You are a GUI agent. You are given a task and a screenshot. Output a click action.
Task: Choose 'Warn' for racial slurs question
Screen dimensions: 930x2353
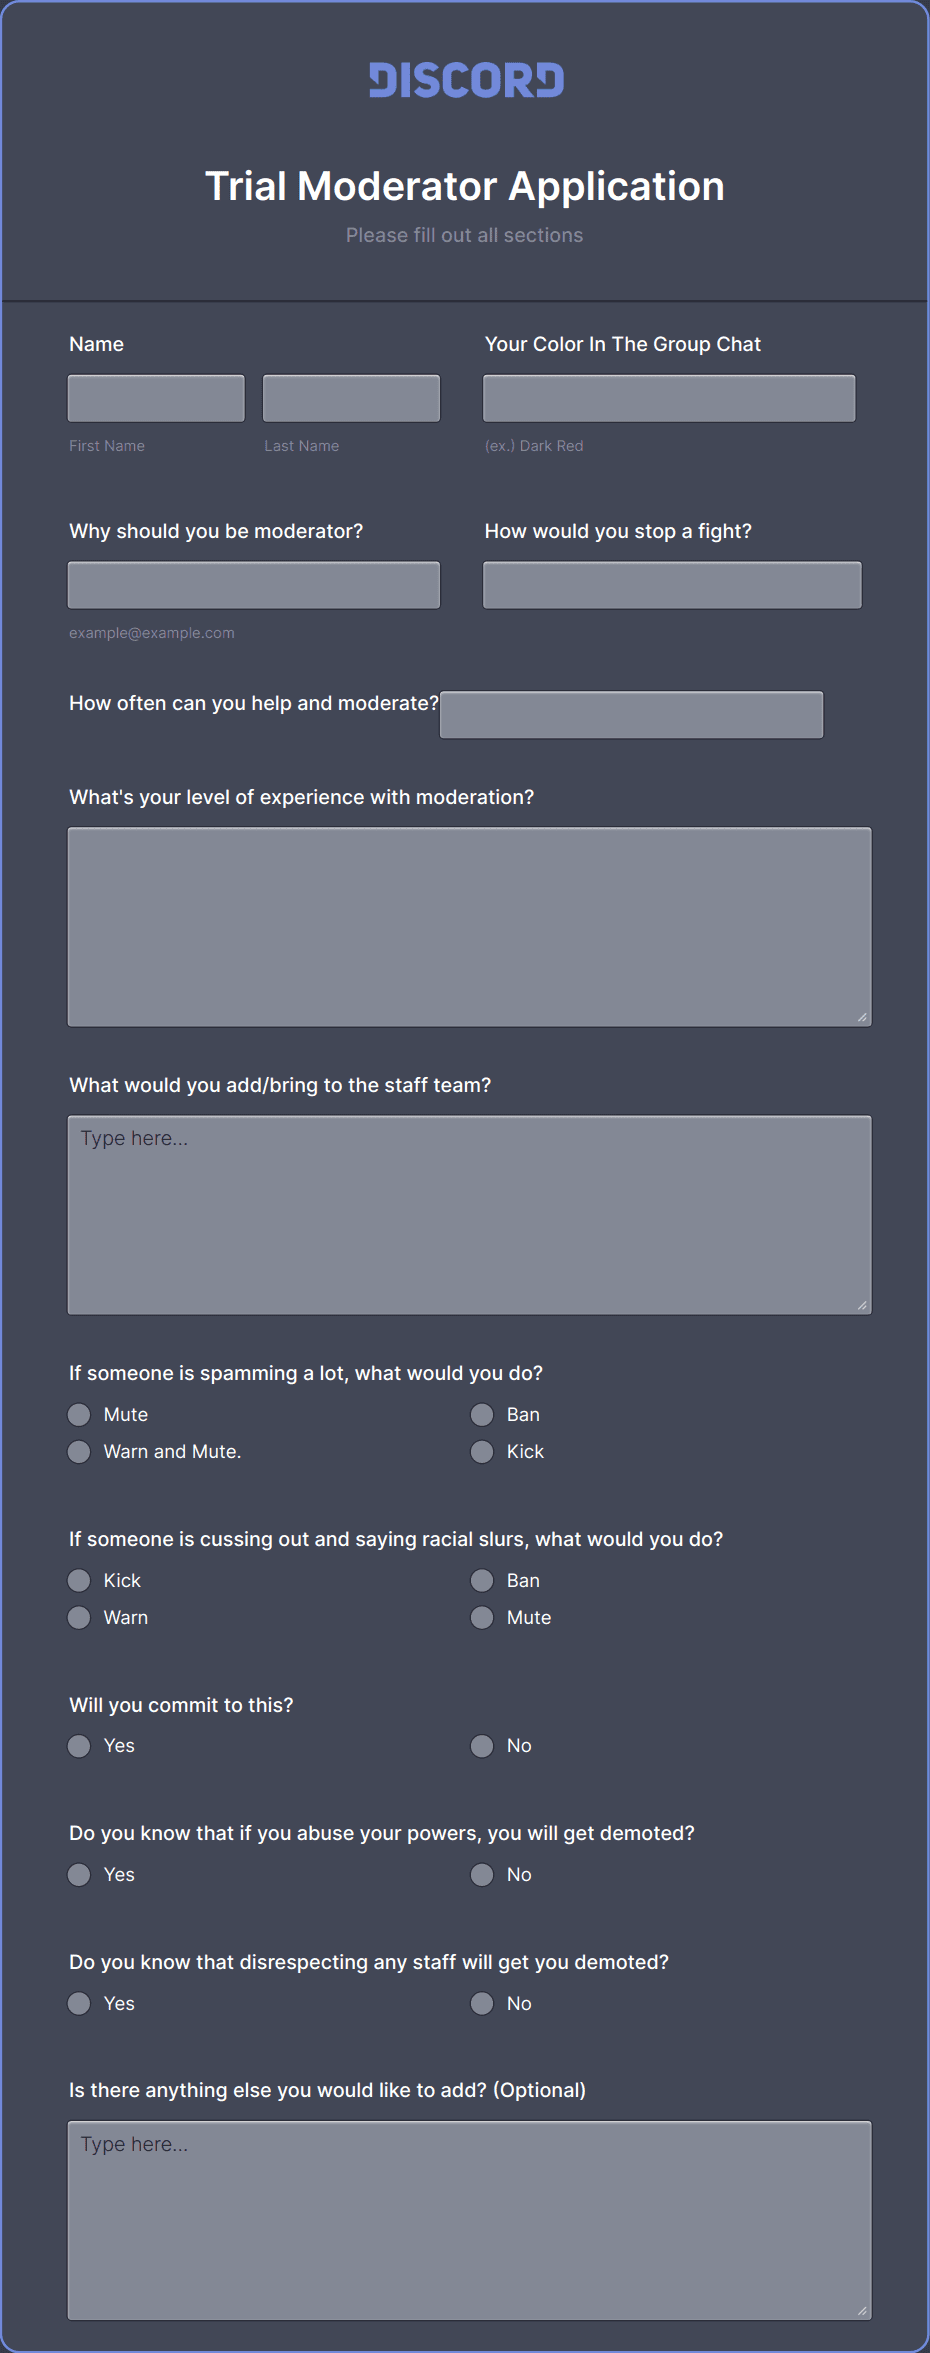(79, 1617)
